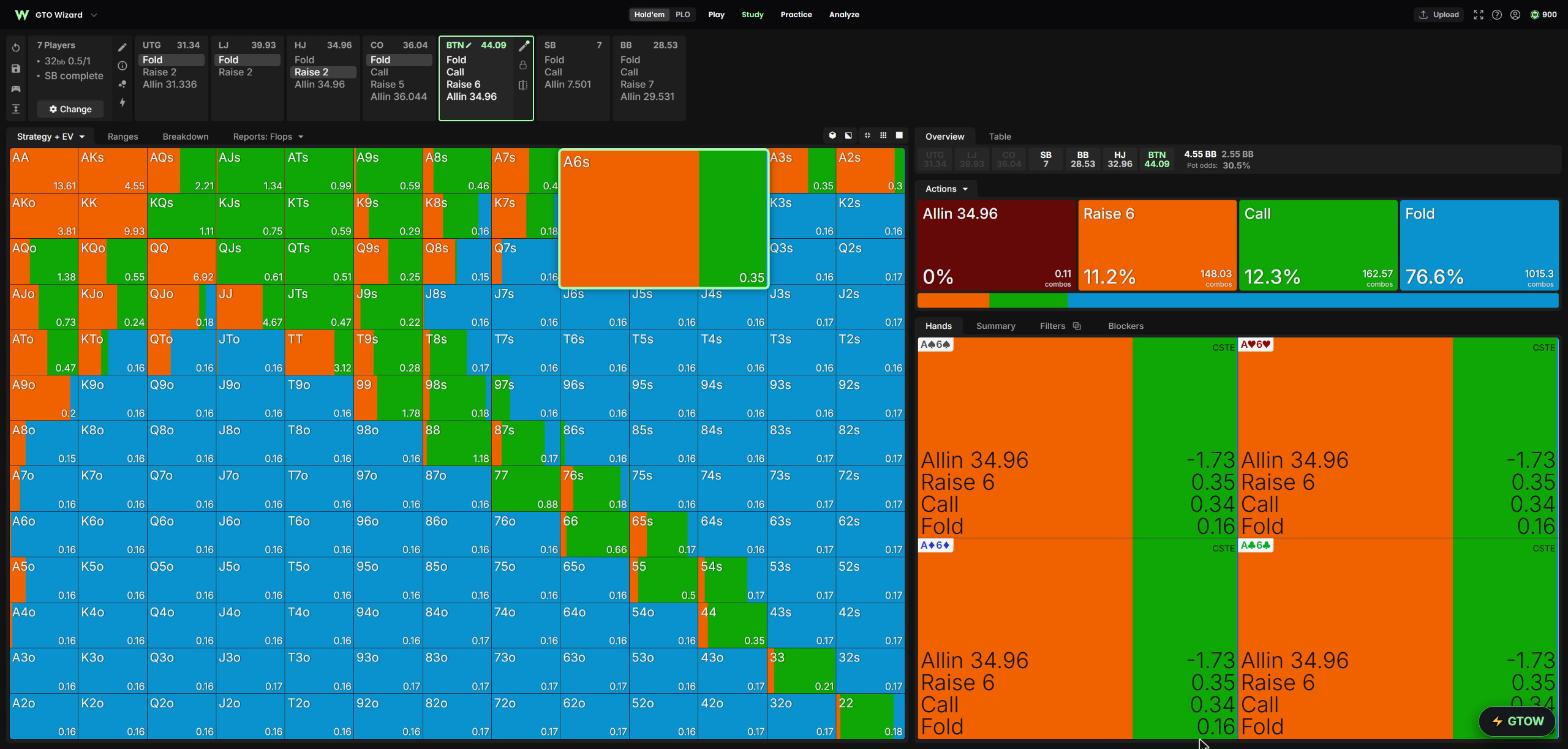This screenshot has height=749, width=1568.
Task: Click the lightning bolt icon near Change
Action: (x=122, y=102)
